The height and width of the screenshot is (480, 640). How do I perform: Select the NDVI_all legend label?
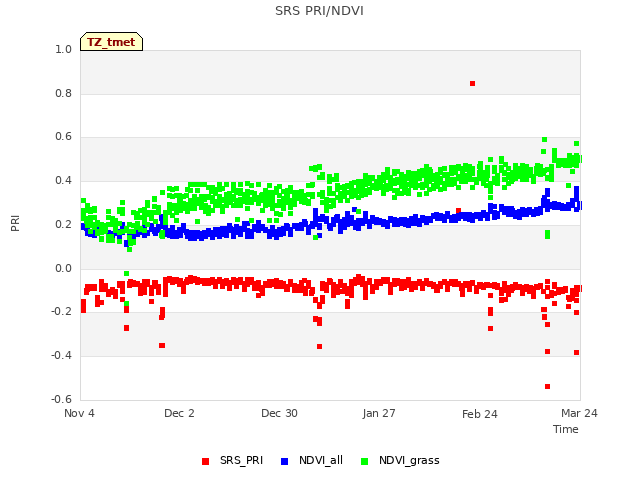point(321,460)
